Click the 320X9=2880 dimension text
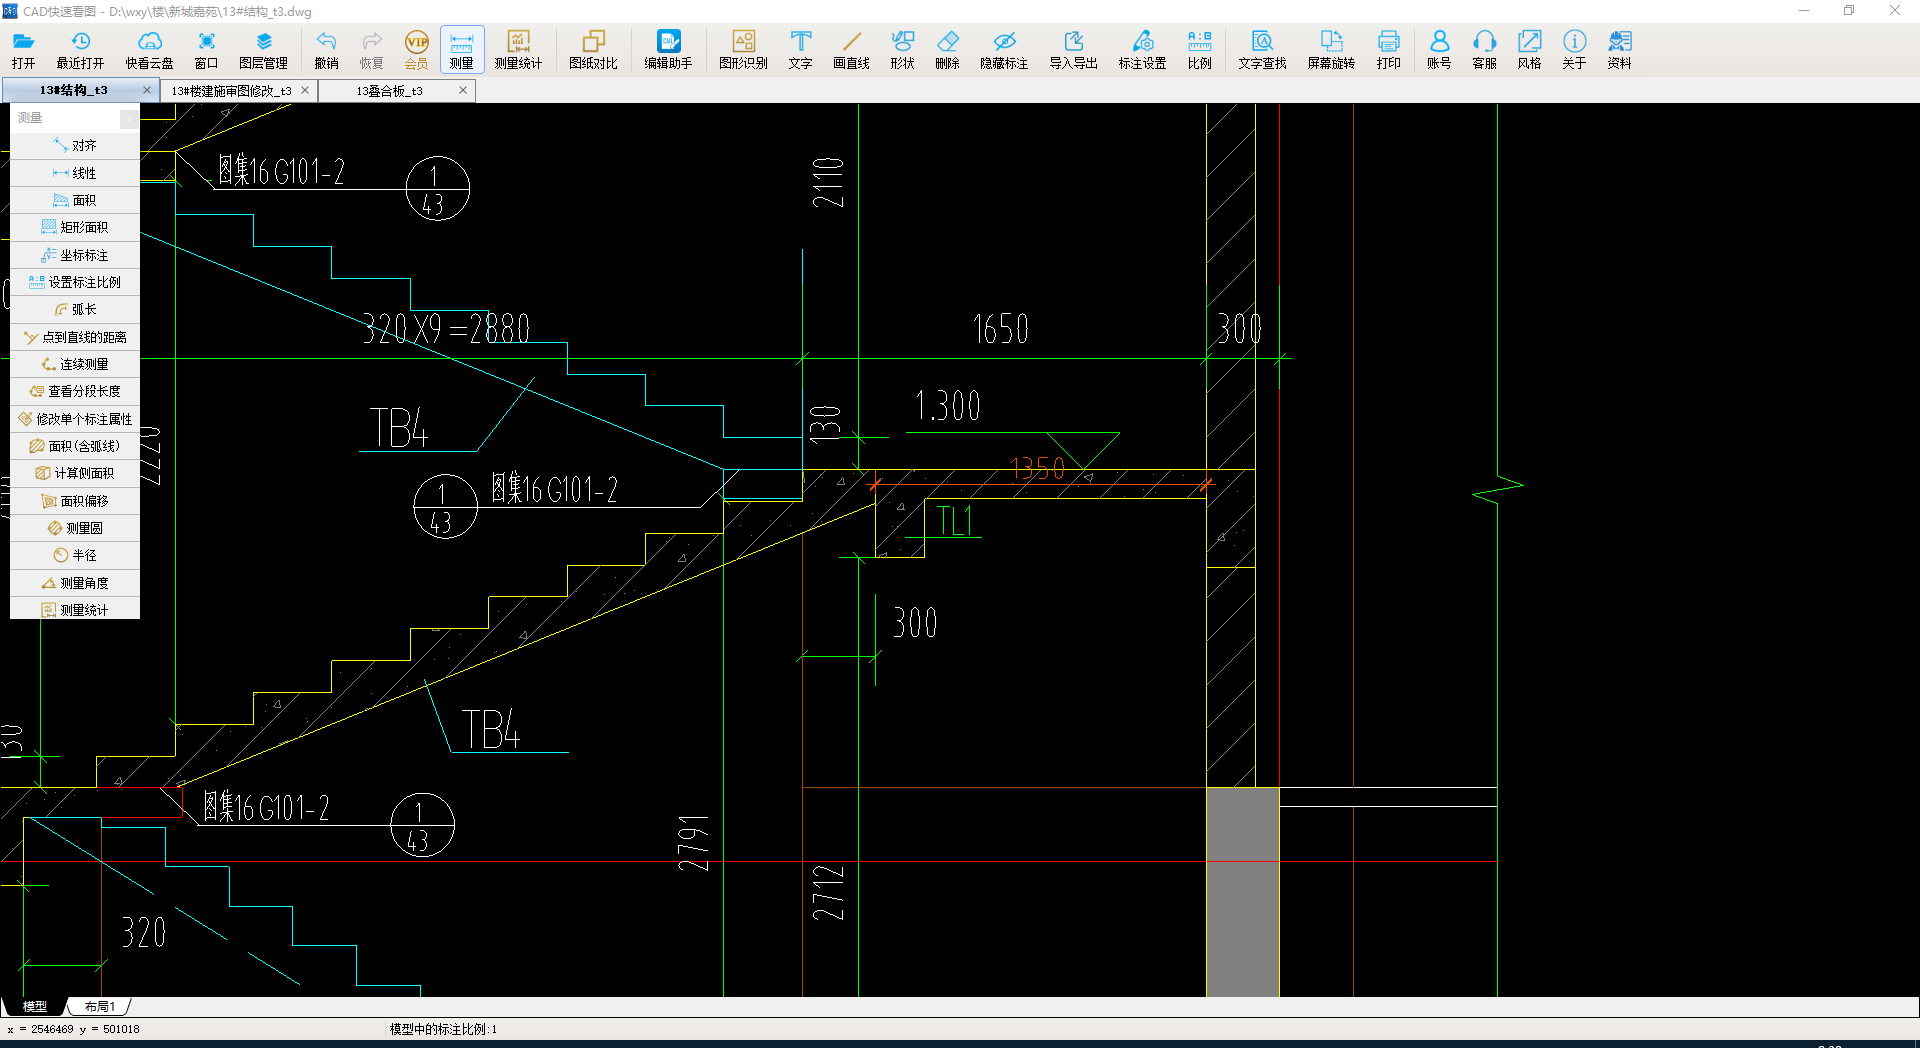The image size is (1920, 1048). coord(446,328)
